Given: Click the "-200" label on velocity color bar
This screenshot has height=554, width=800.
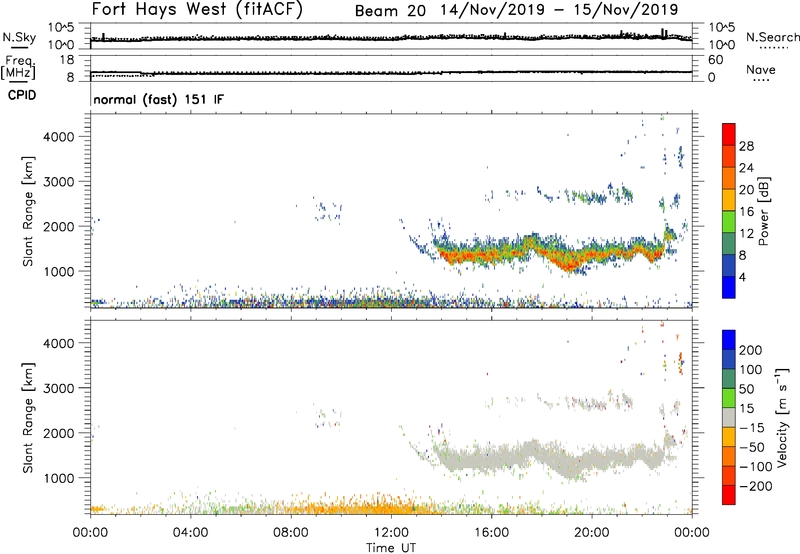Looking at the screenshot, I should (x=756, y=486).
